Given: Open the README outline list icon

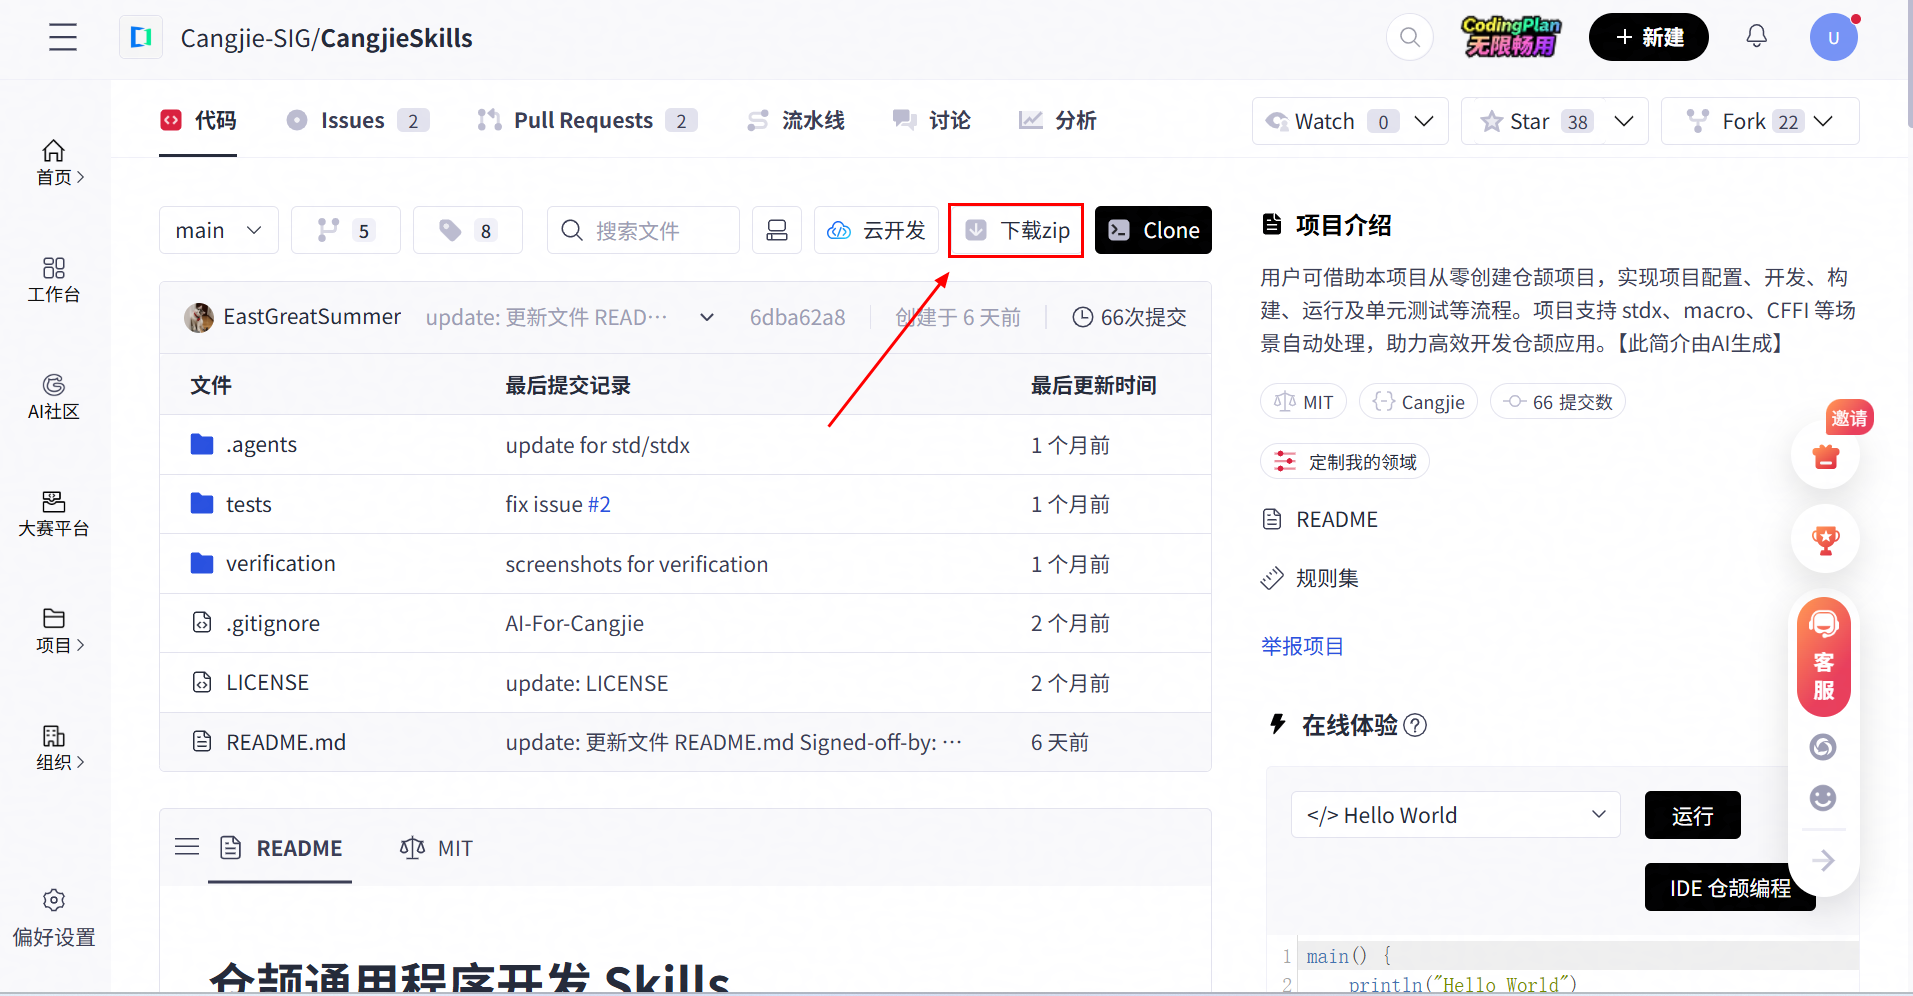Looking at the screenshot, I should (x=187, y=847).
